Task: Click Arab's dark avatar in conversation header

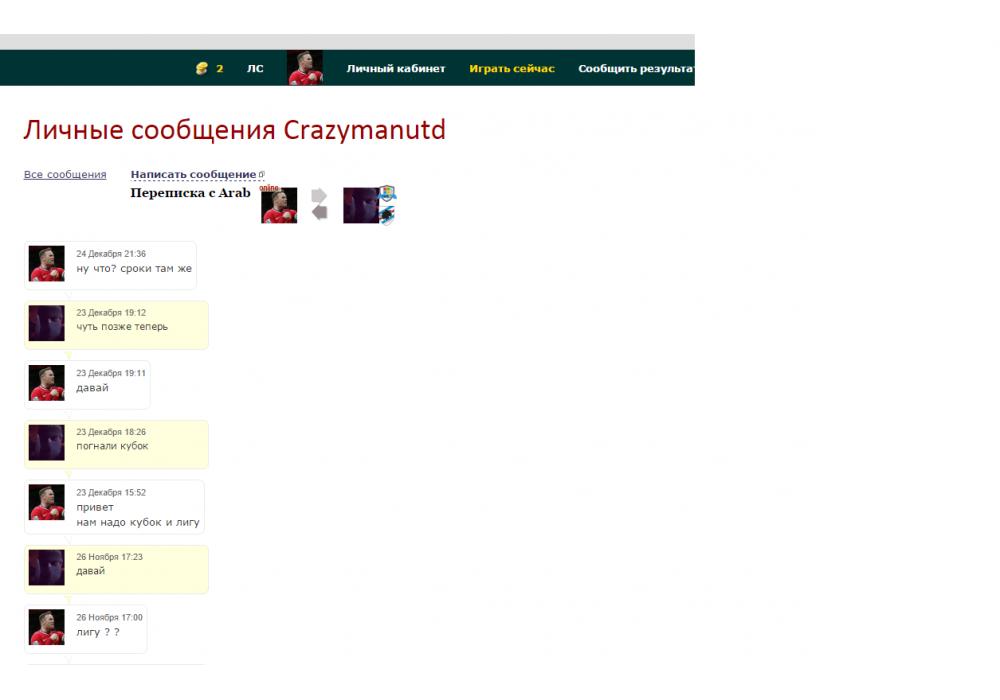Action: (x=361, y=205)
